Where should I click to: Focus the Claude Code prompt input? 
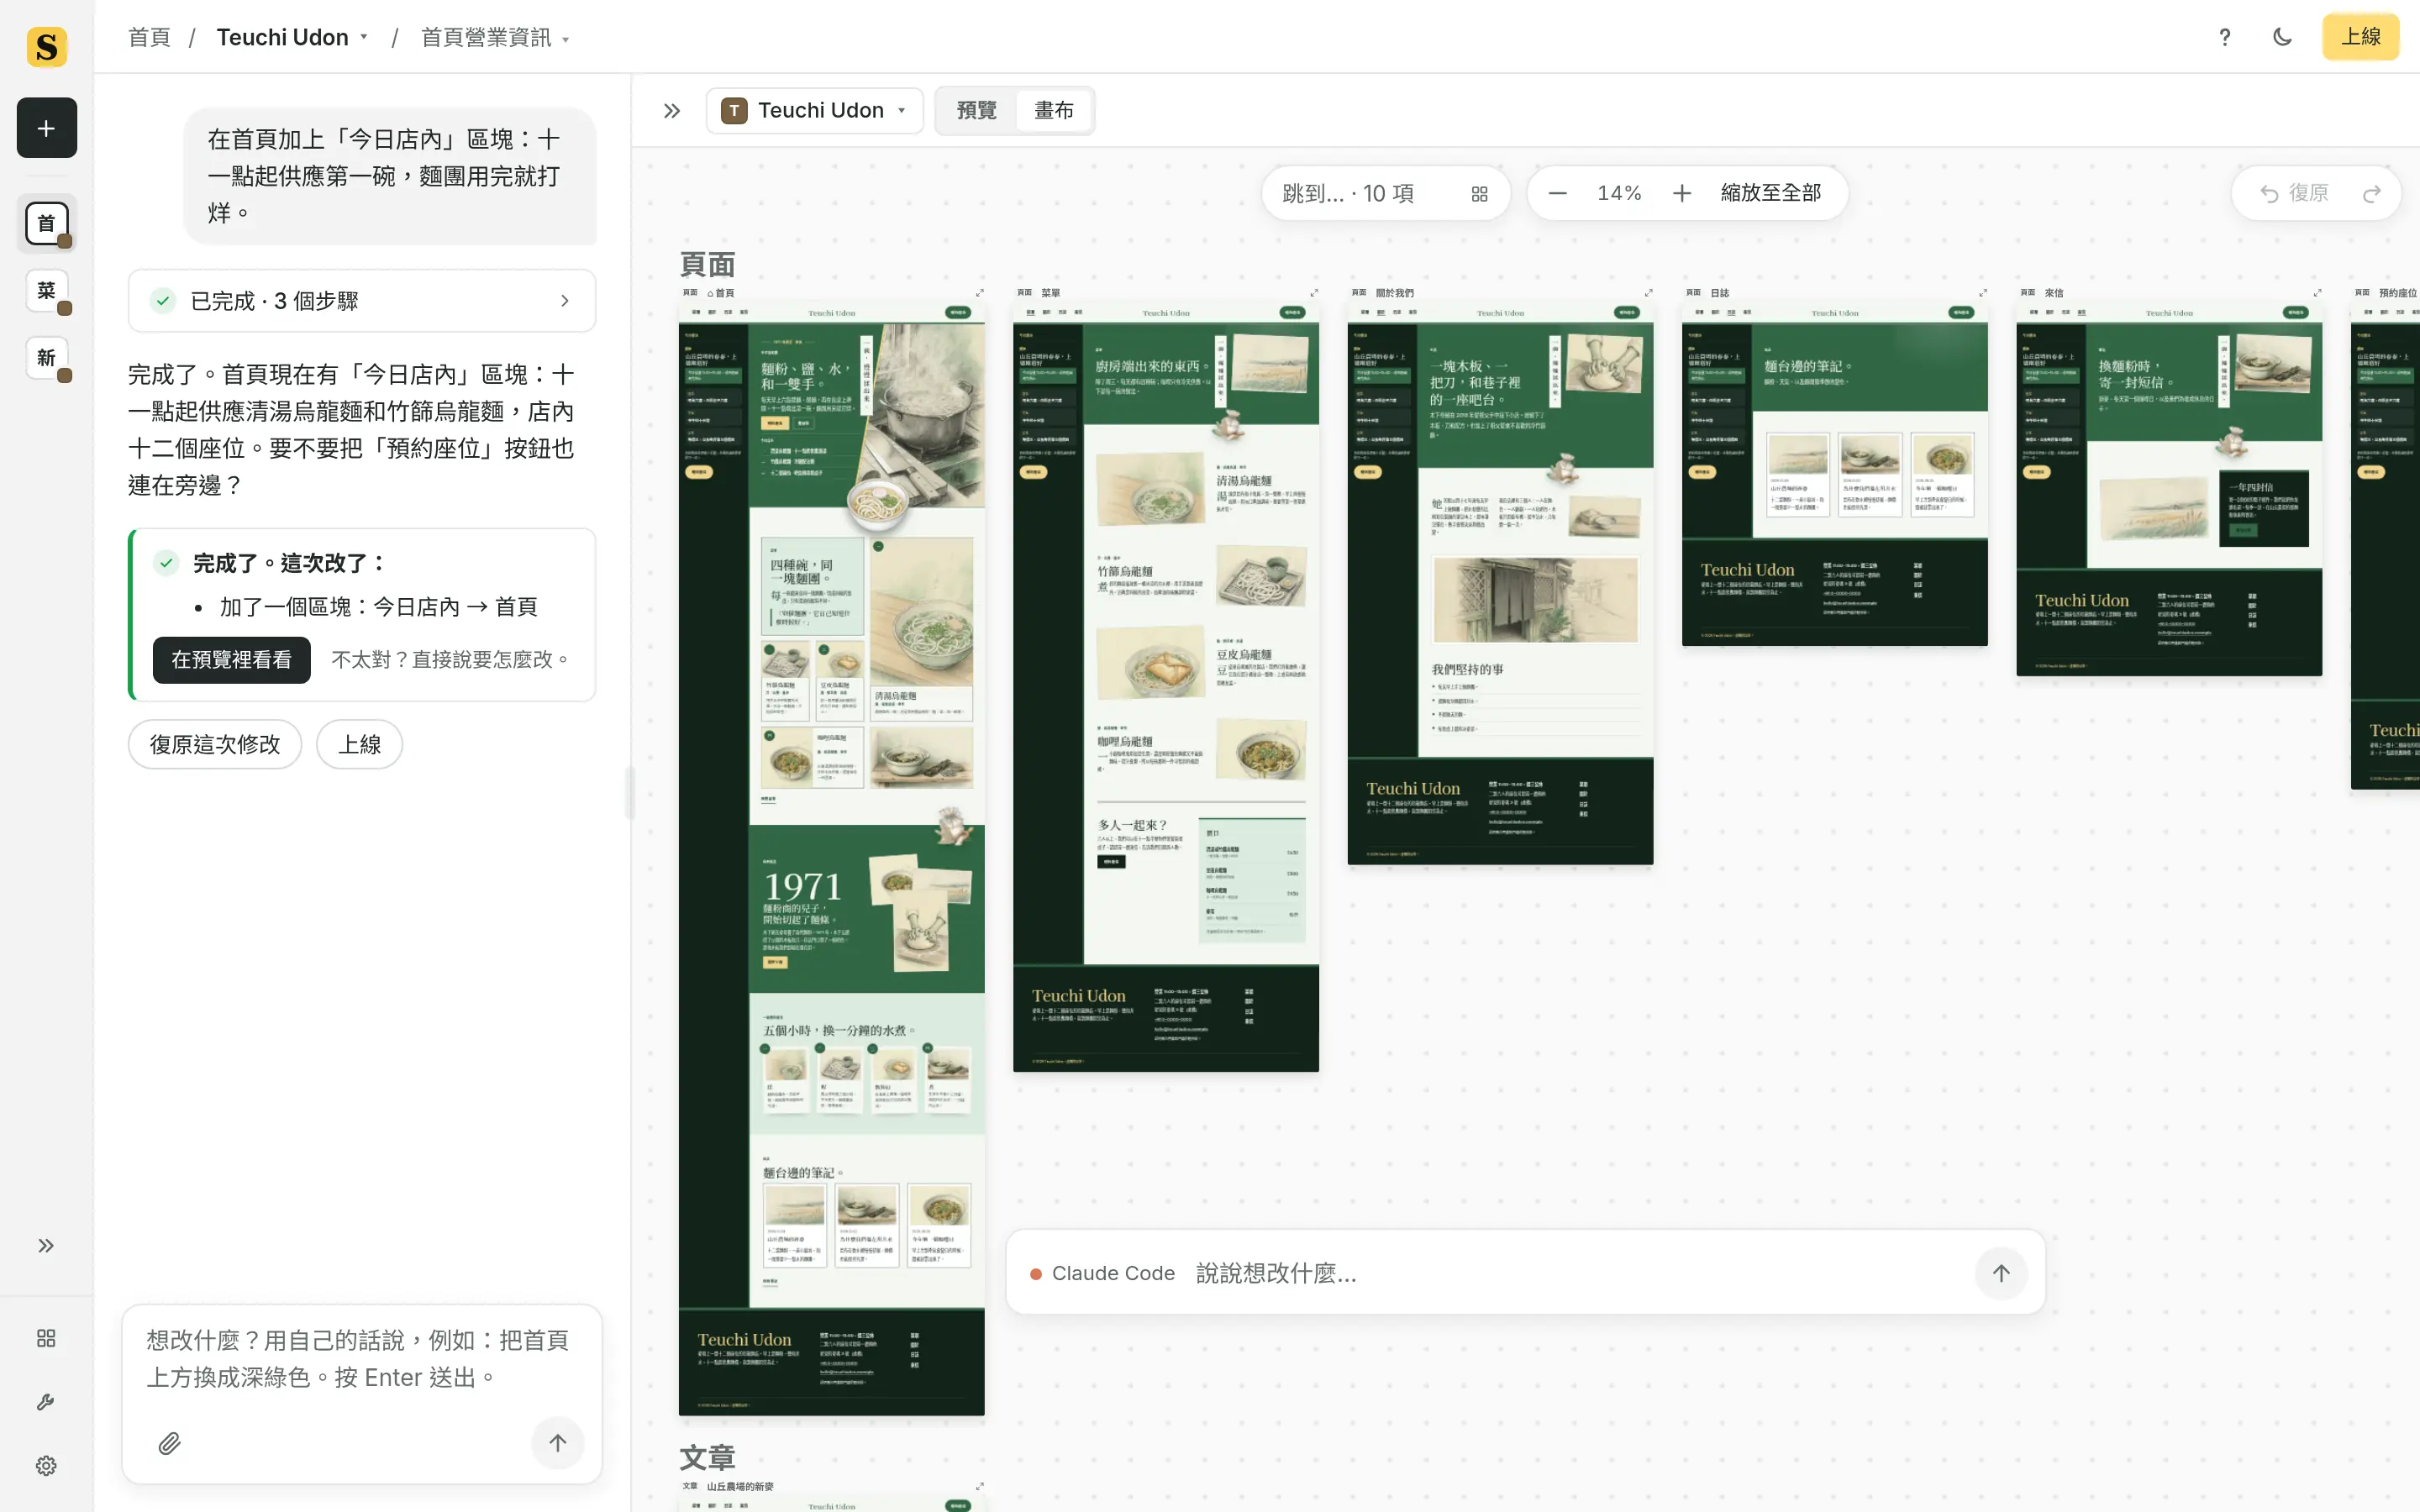pyautogui.click(x=1575, y=1273)
